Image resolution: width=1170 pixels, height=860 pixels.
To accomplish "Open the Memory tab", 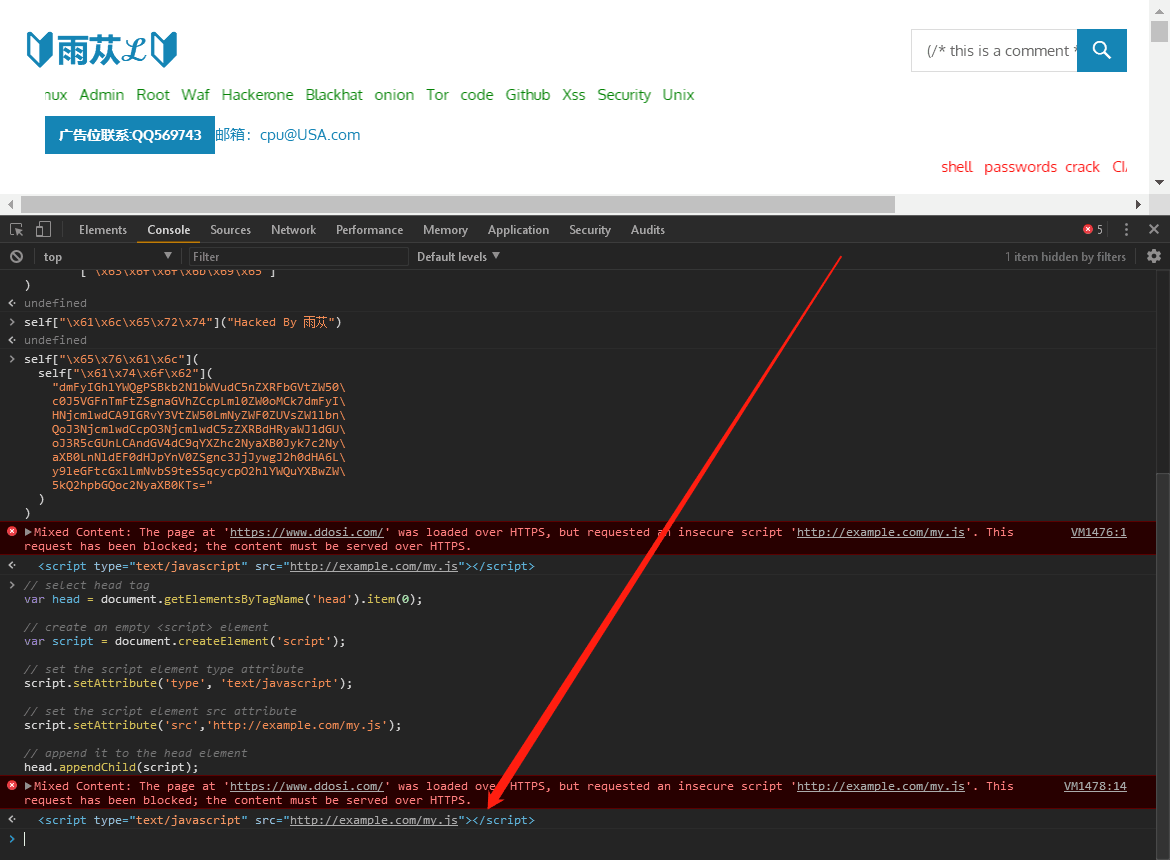I will coord(445,230).
